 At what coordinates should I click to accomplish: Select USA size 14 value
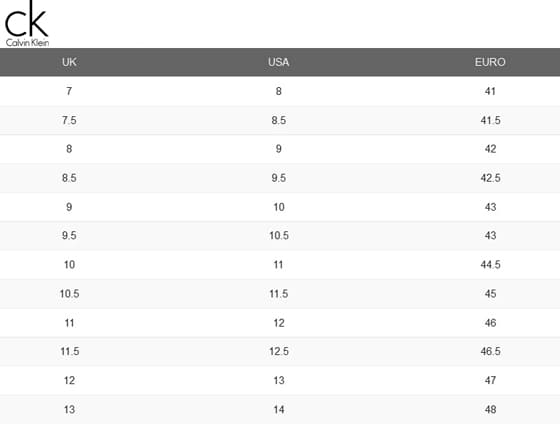coord(279,410)
